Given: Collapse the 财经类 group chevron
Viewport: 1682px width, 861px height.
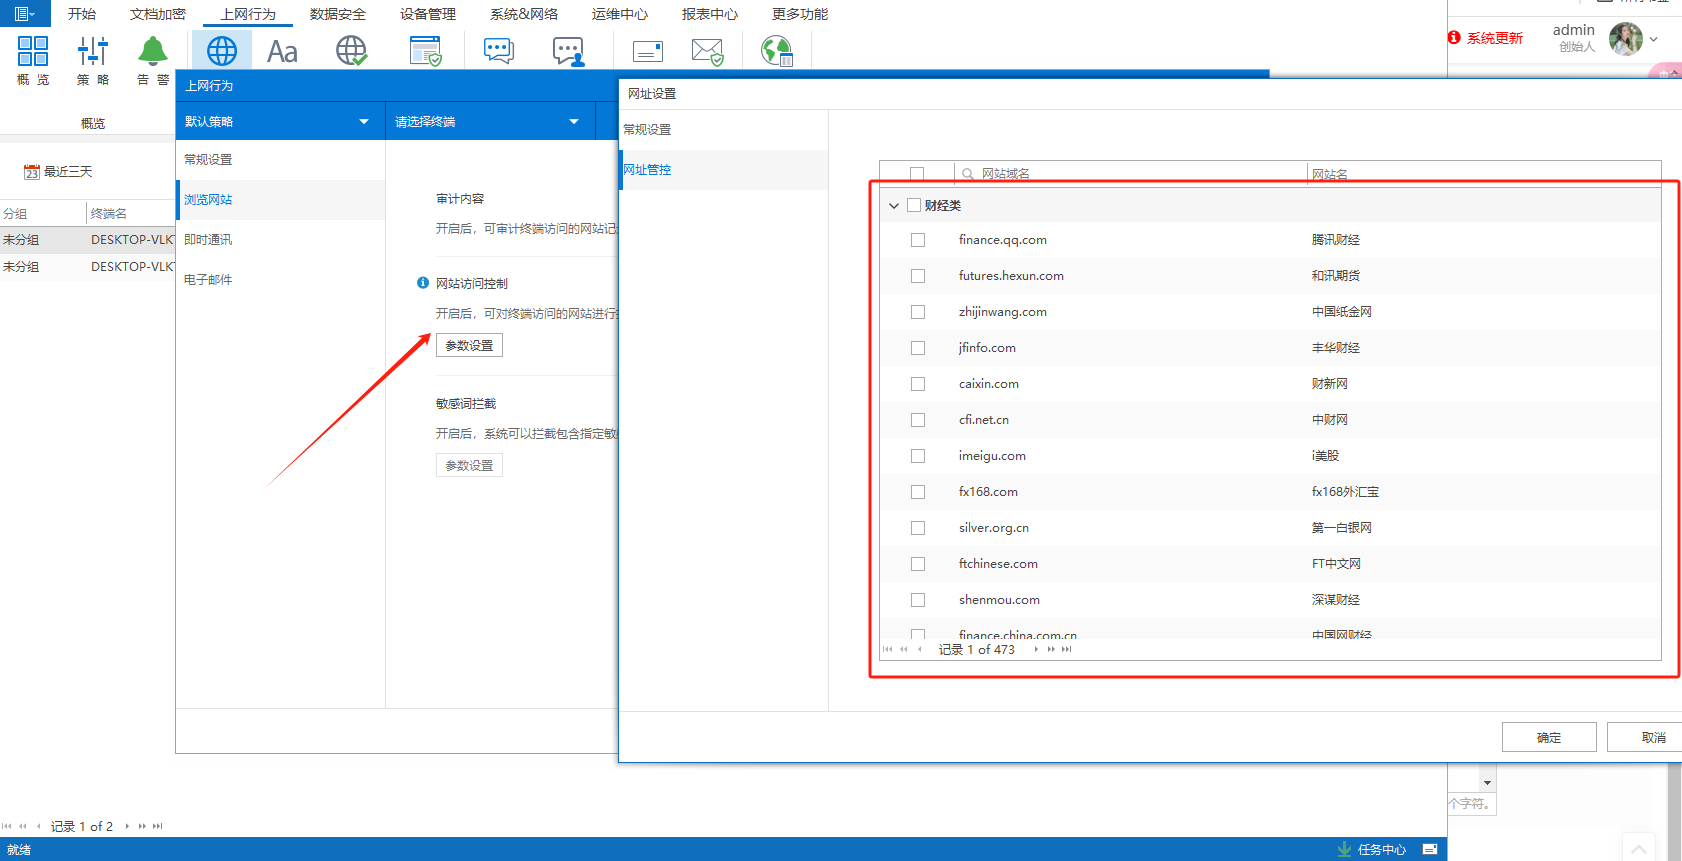Looking at the screenshot, I should (x=894, y=206).
